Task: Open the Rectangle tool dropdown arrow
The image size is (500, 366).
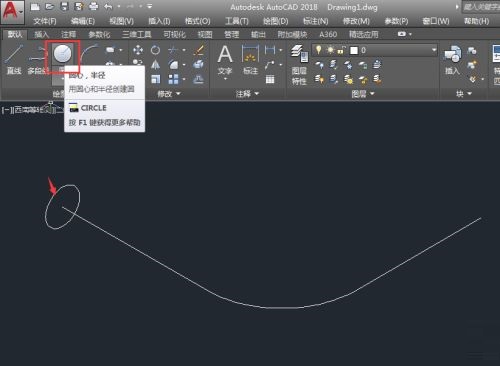Action: coord(121,50)
